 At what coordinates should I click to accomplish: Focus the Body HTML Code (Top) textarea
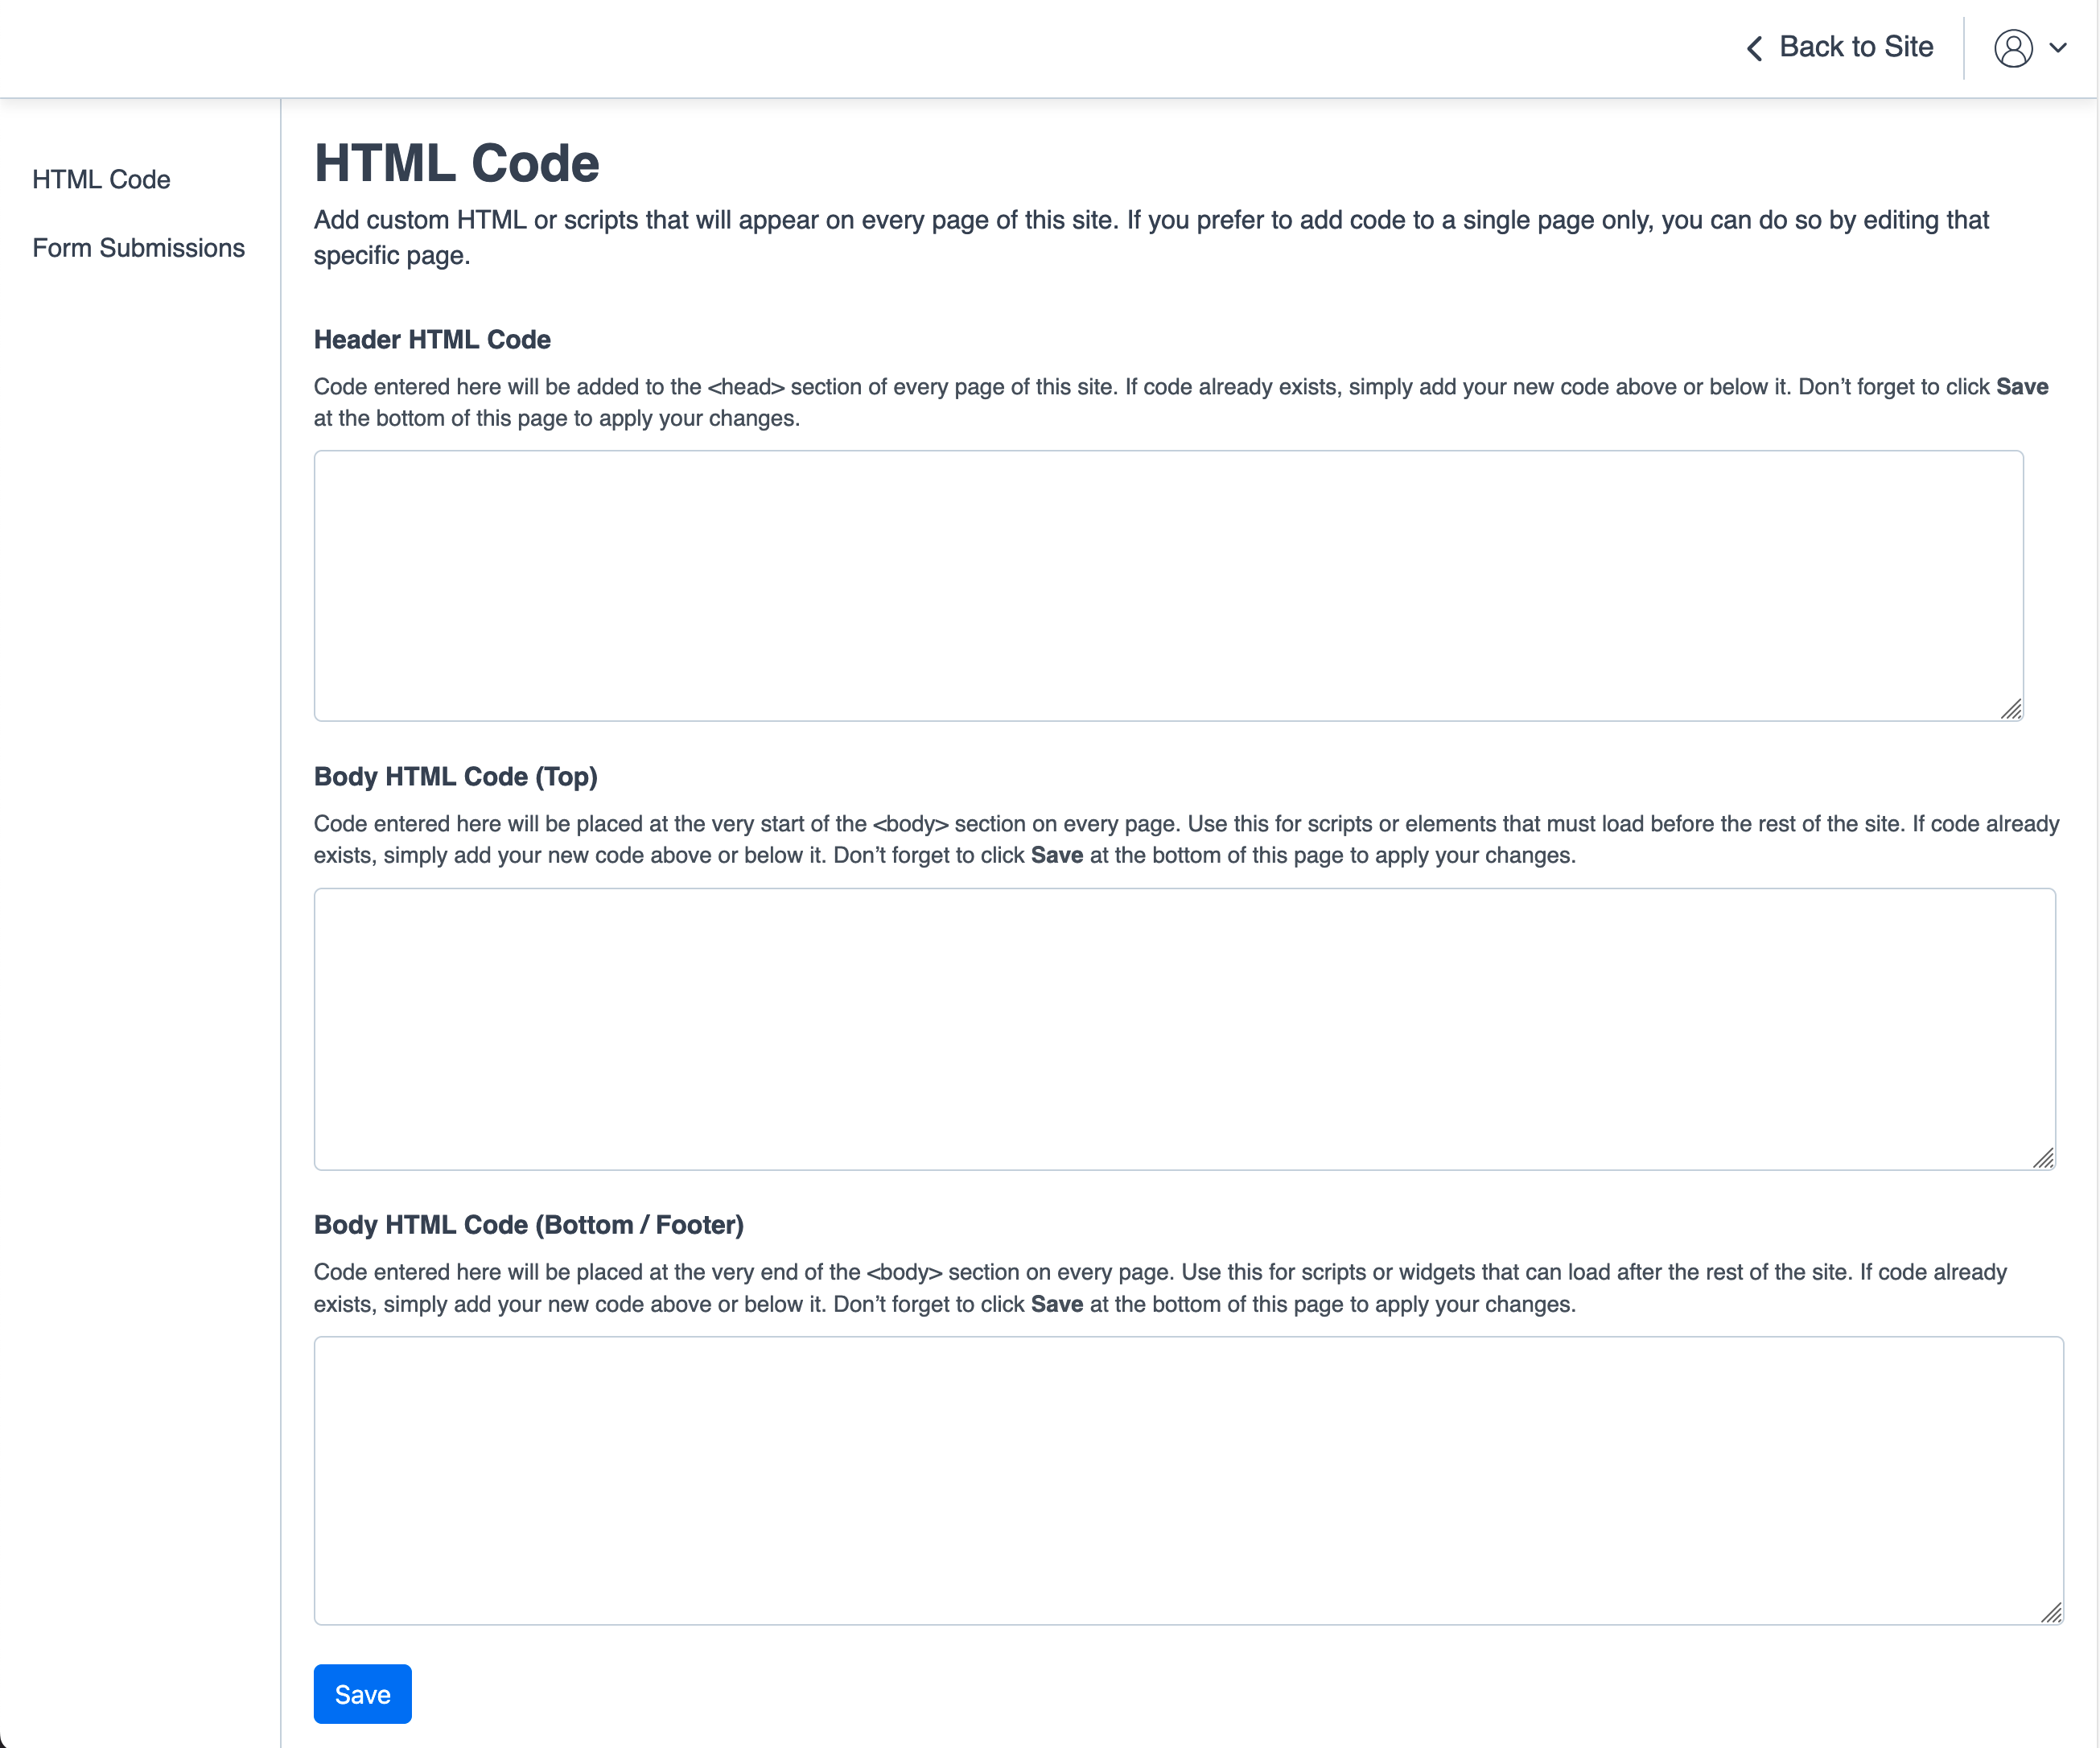pos(1184,1028)
